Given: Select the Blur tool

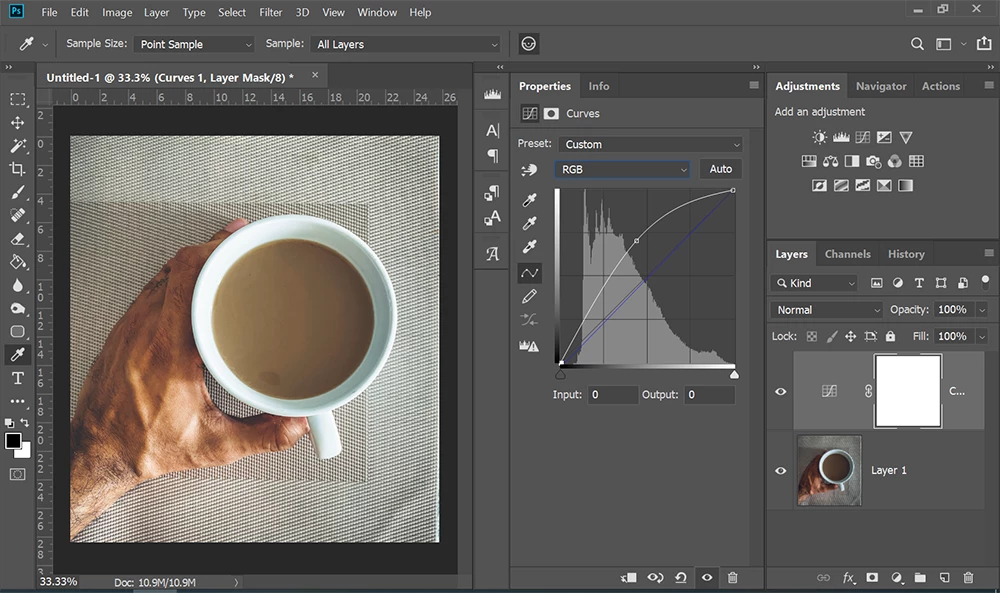Looking at the screenshot, I should pyautogui.click(x=18, y=285).
